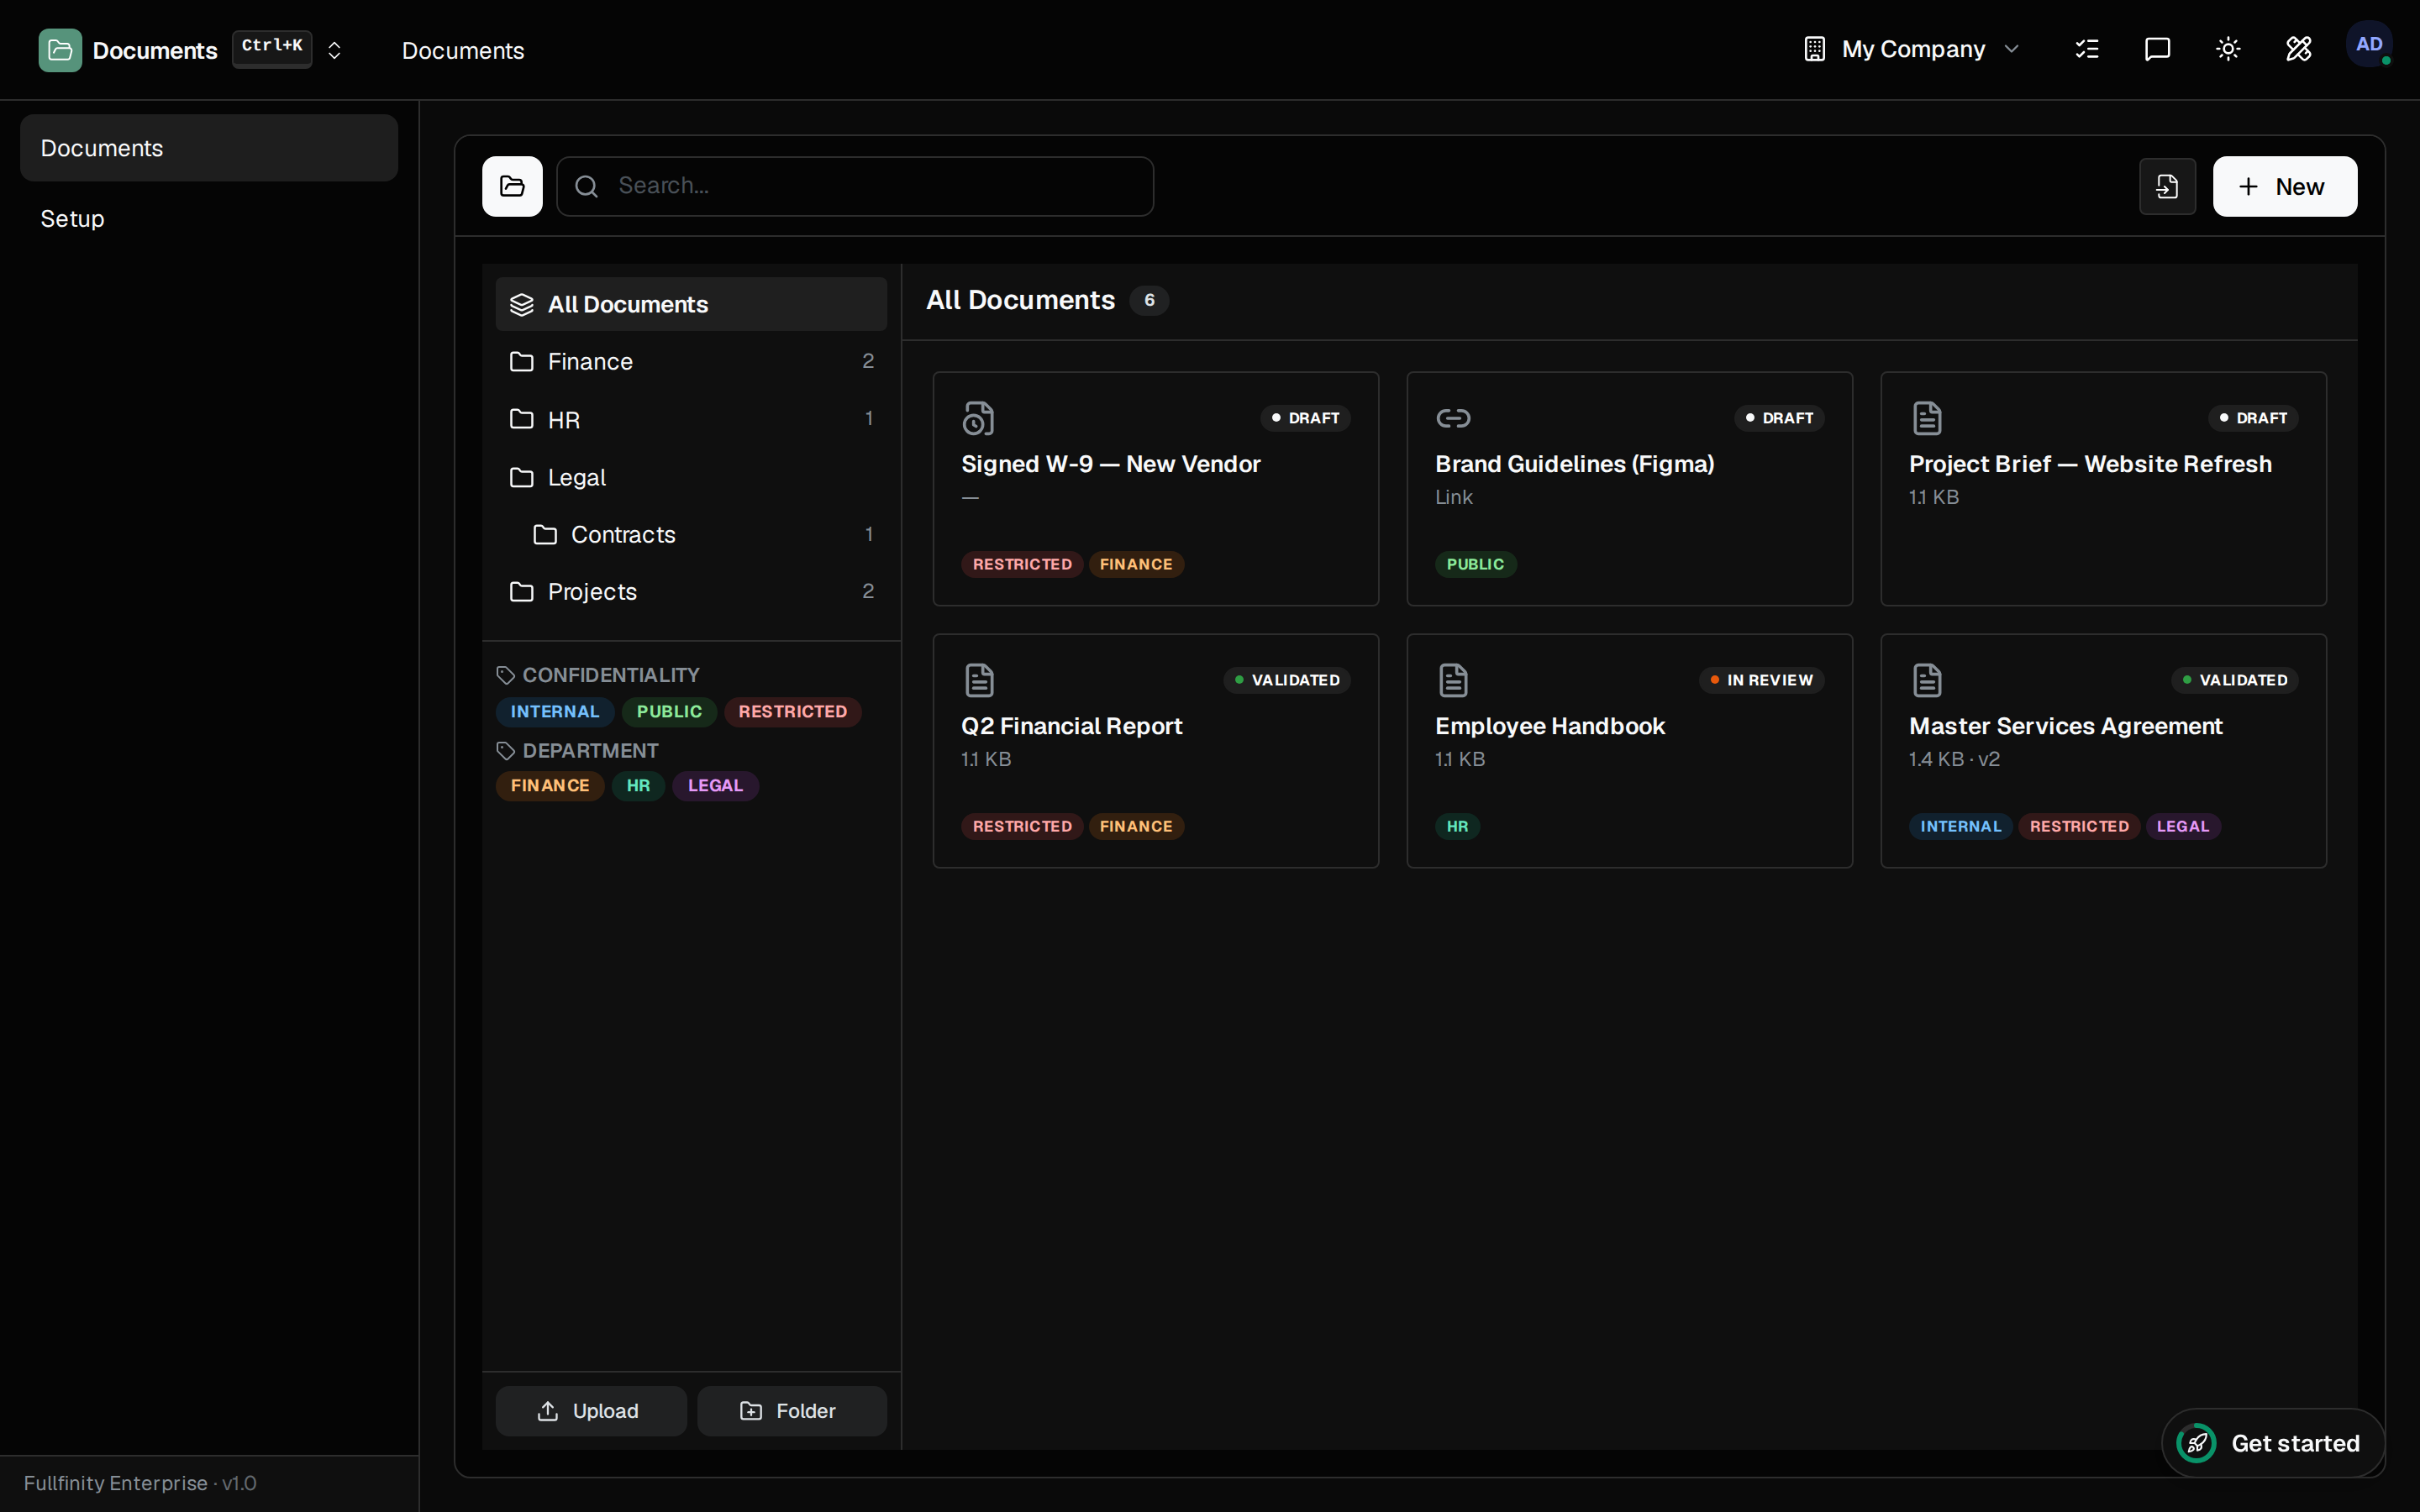Click the green Documents app logo
Viewport: 2420px width, 1512px height.
tap(60, 50)
